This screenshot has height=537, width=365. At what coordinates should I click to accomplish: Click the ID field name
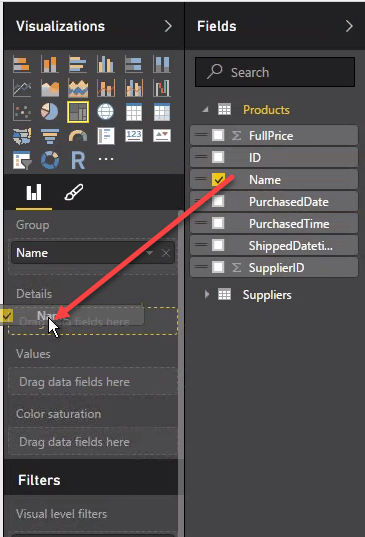point(255,158)
